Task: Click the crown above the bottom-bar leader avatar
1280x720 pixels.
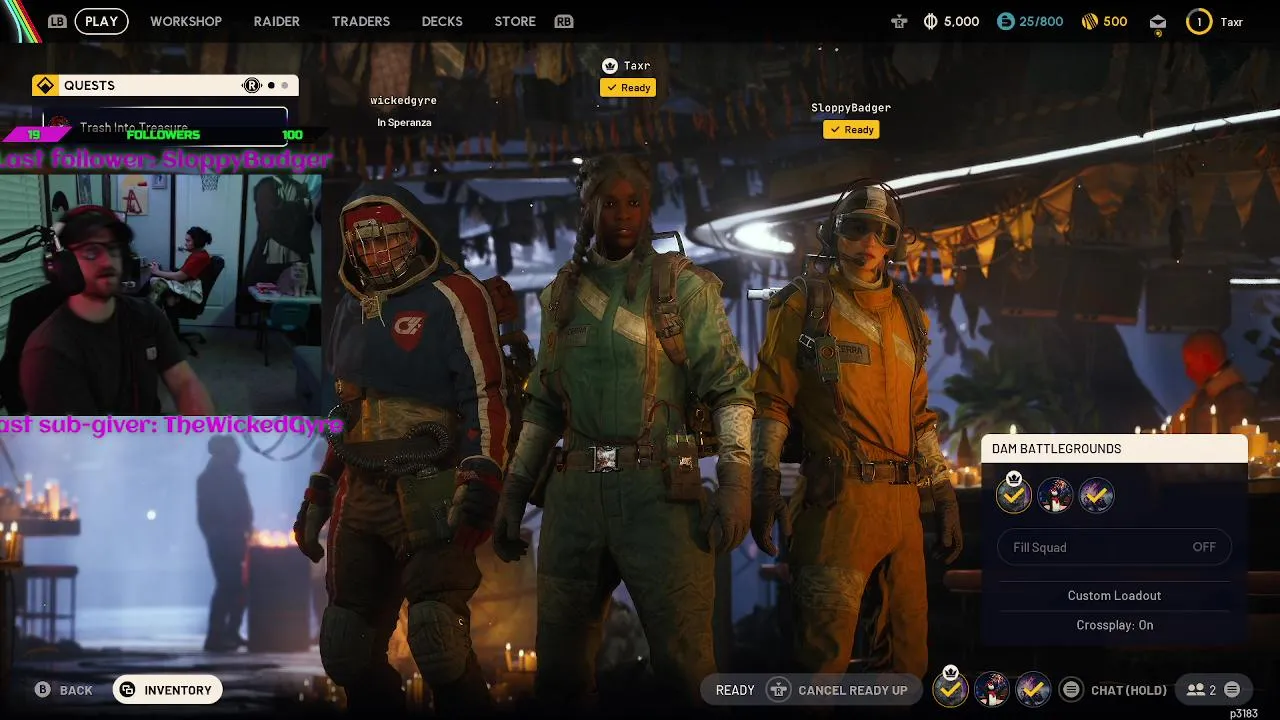Action: coord(950,671)
